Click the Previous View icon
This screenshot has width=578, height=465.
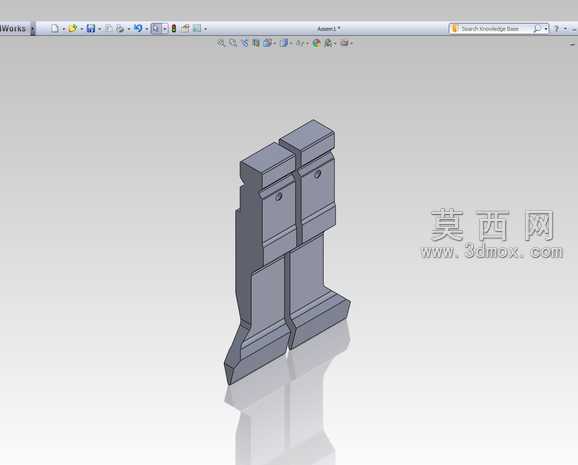coord(244,43)
